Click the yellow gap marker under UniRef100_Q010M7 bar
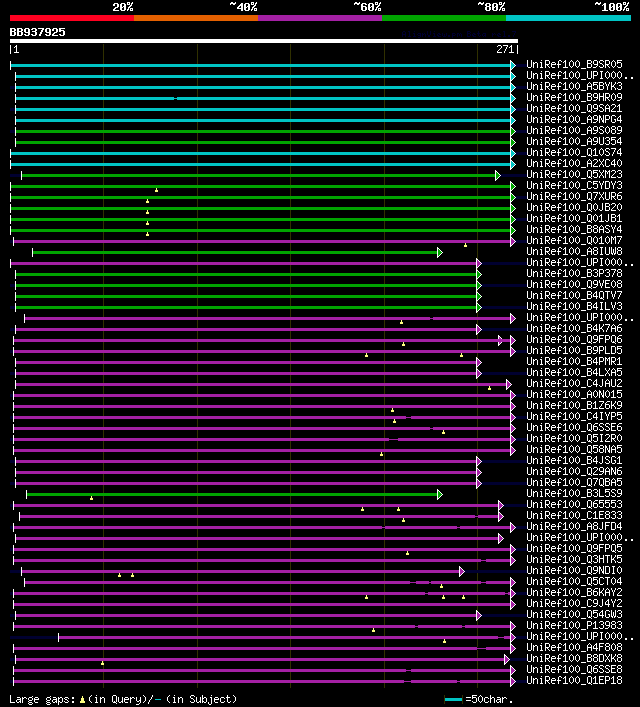 tap(465, 245)
